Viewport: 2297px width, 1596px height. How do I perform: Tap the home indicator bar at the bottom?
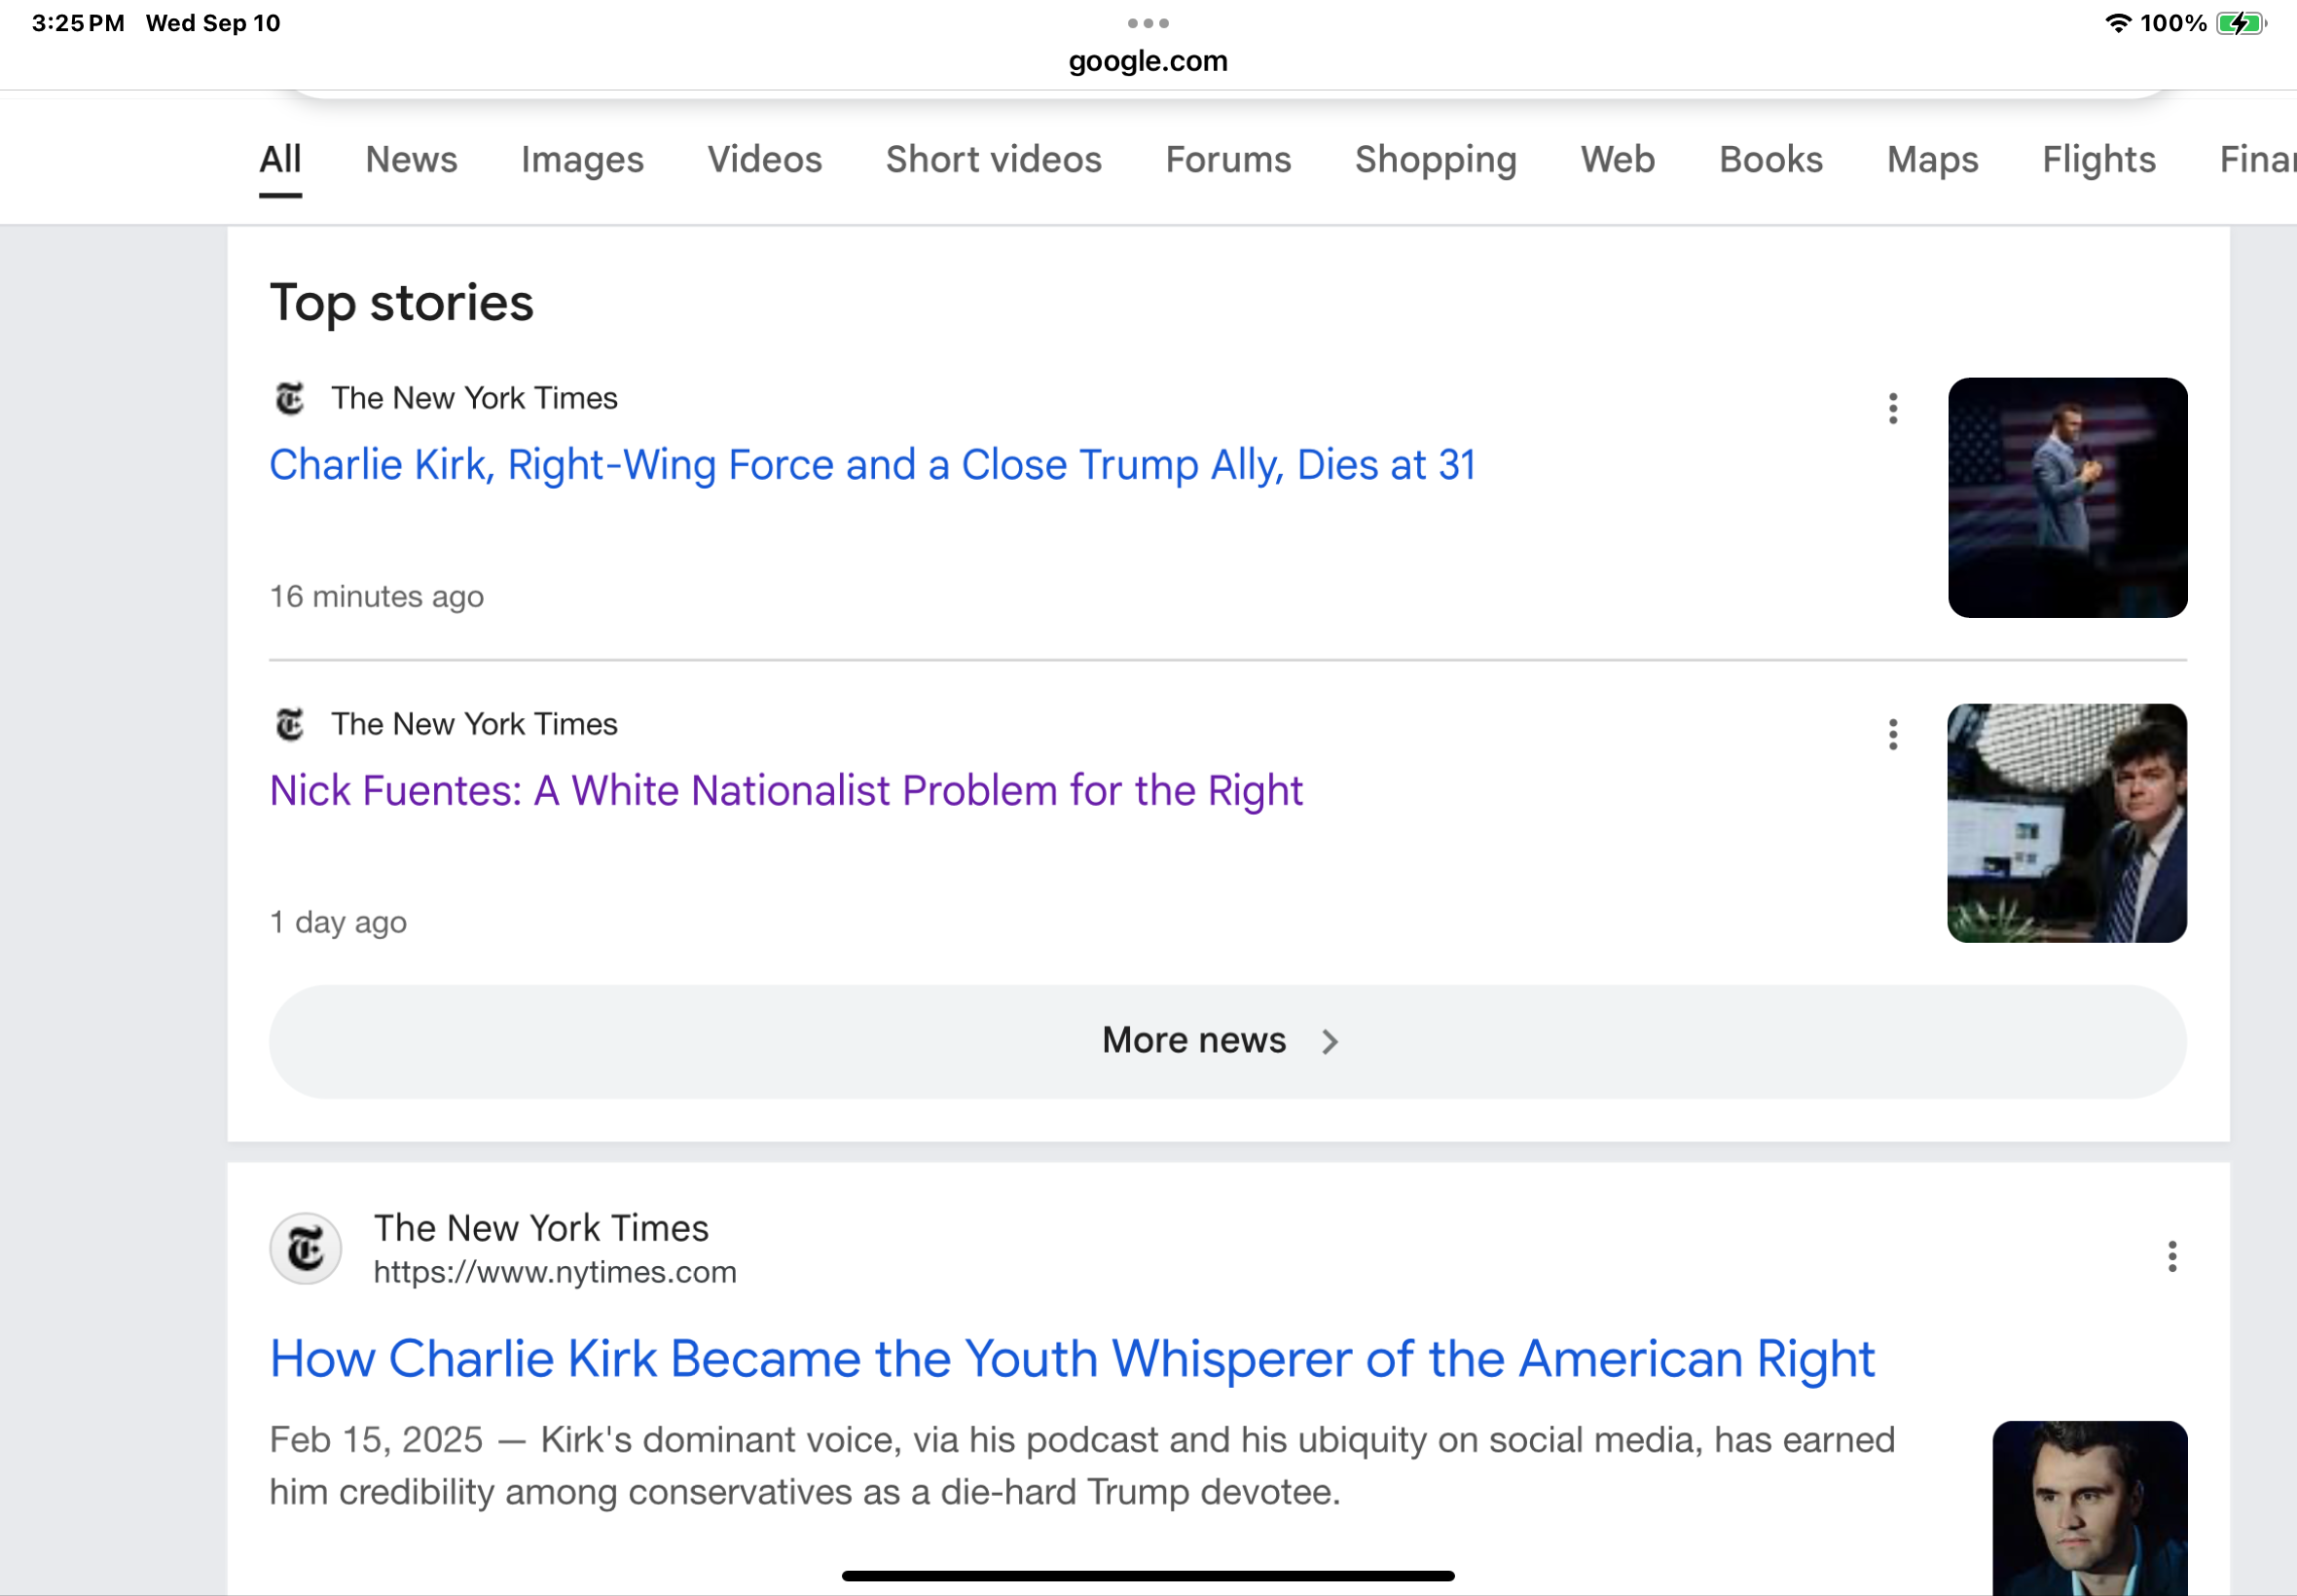(1148, 1575)
